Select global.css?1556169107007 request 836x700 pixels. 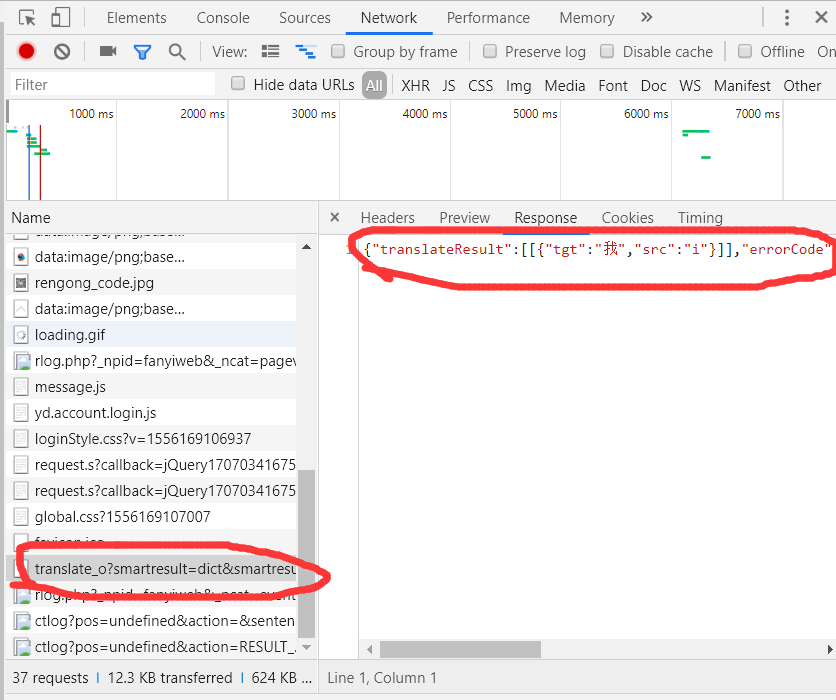151,517
